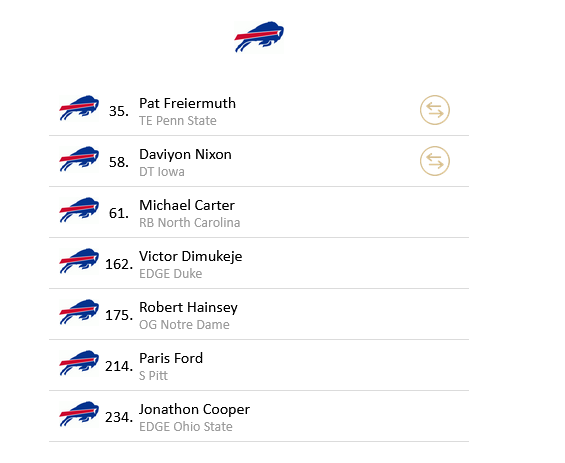Open Robert Hainsey player name
Image resolution: width=565 pixels, height=463 pixels.
188,308
